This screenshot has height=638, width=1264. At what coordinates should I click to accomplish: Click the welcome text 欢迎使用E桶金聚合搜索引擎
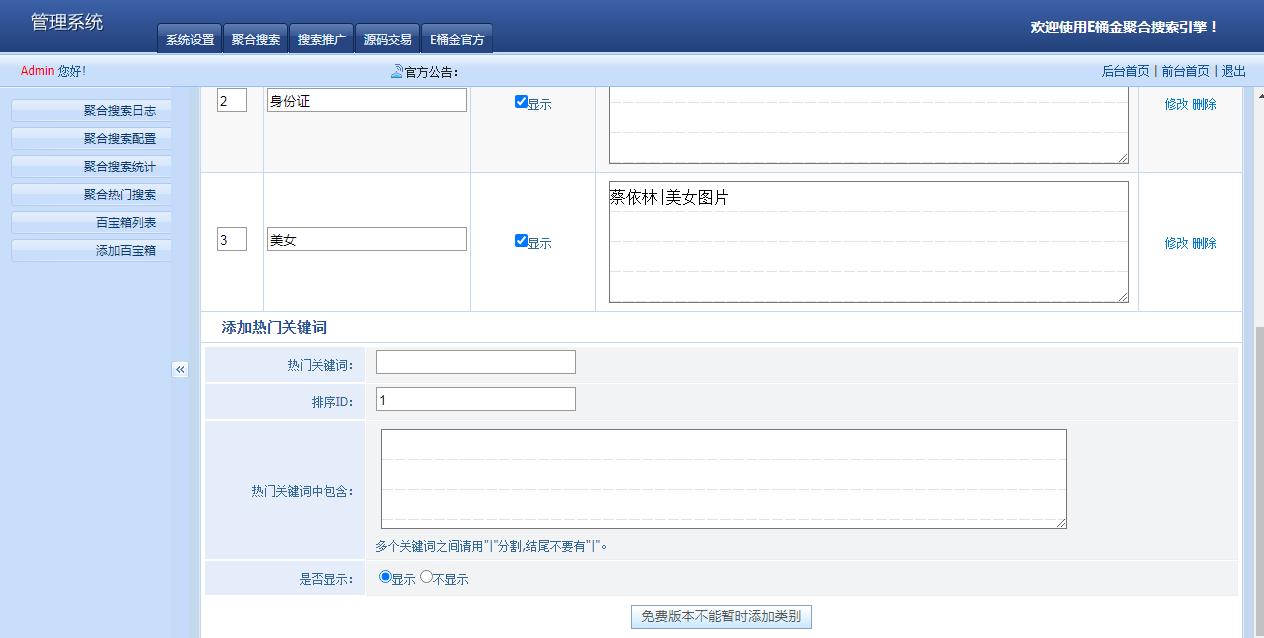[1125, 27]
